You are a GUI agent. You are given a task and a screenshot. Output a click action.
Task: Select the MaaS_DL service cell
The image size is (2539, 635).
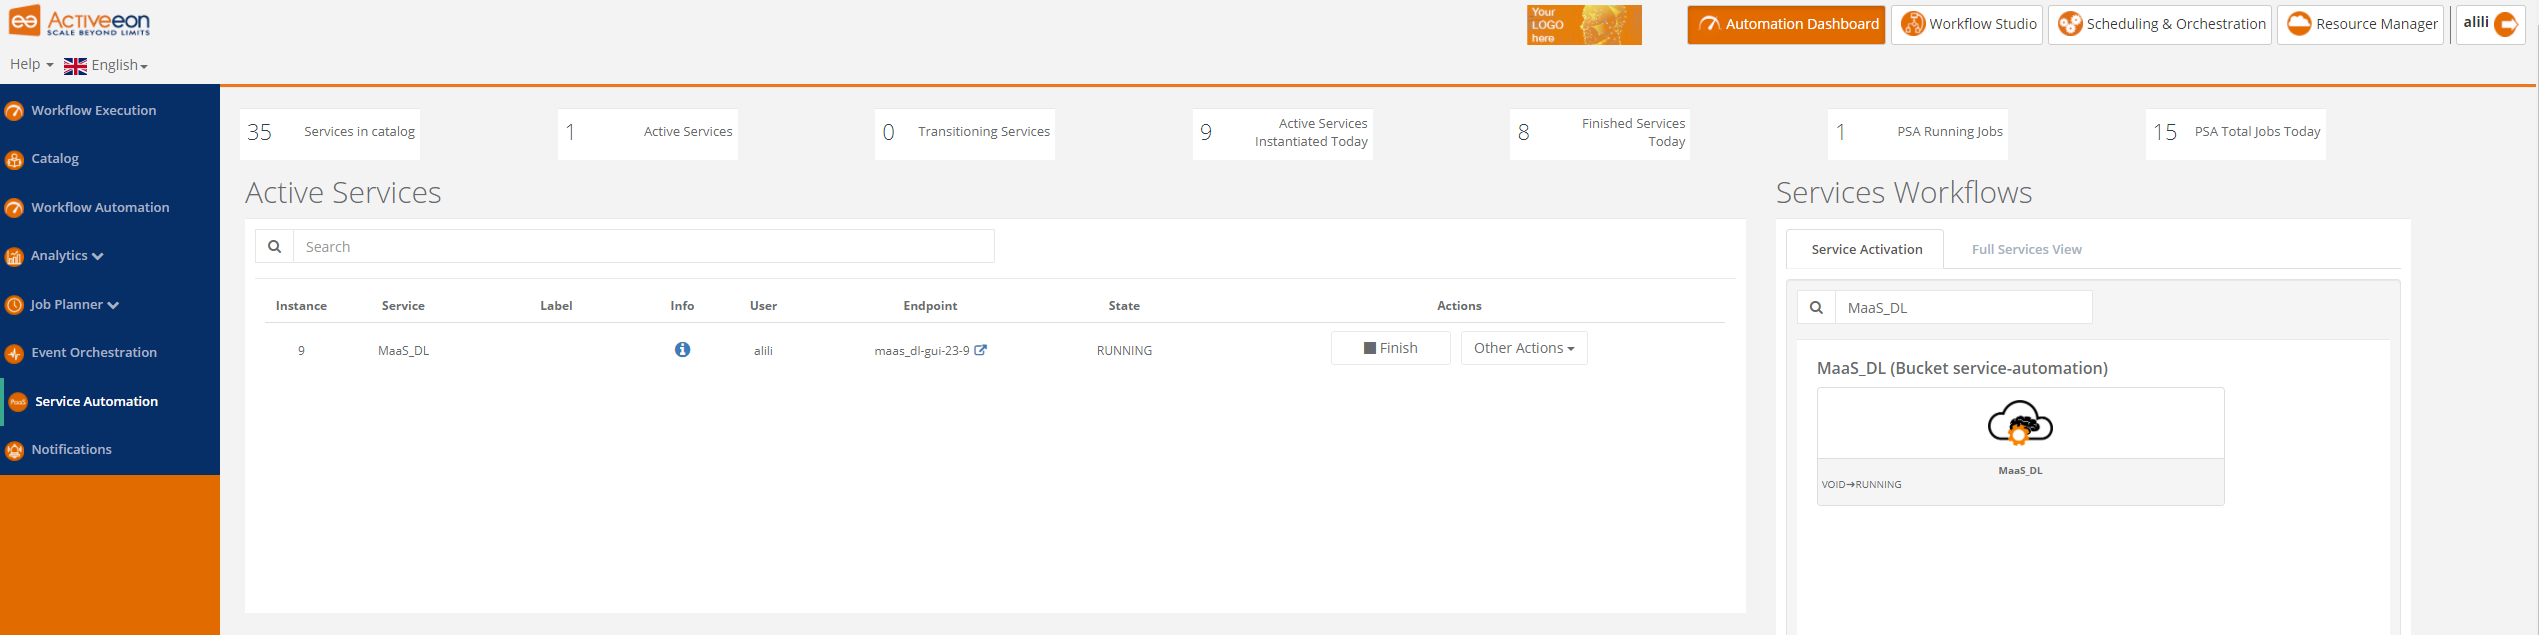(403, 351)
